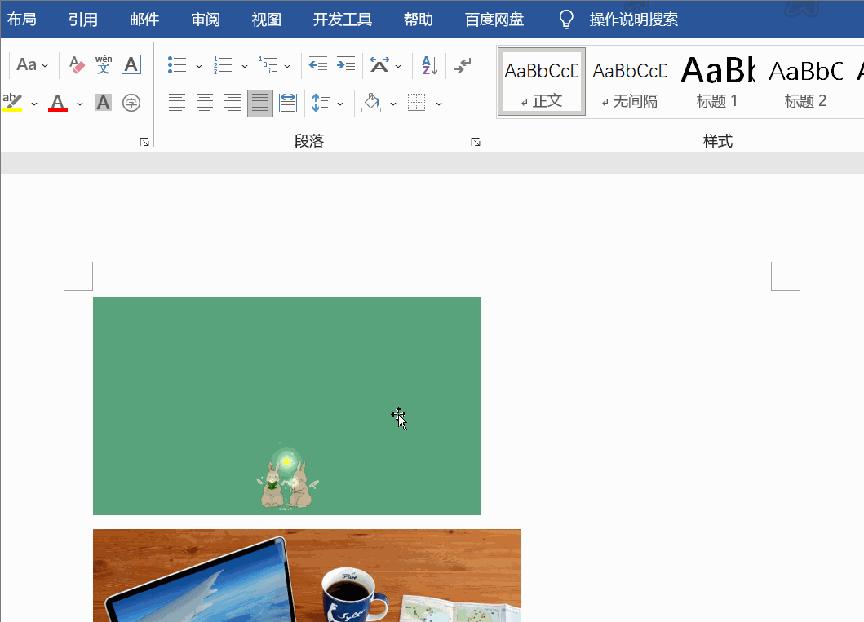This screenshot has height=622, width=864.
Task: Select the bullets list icon
Action: 177,64
